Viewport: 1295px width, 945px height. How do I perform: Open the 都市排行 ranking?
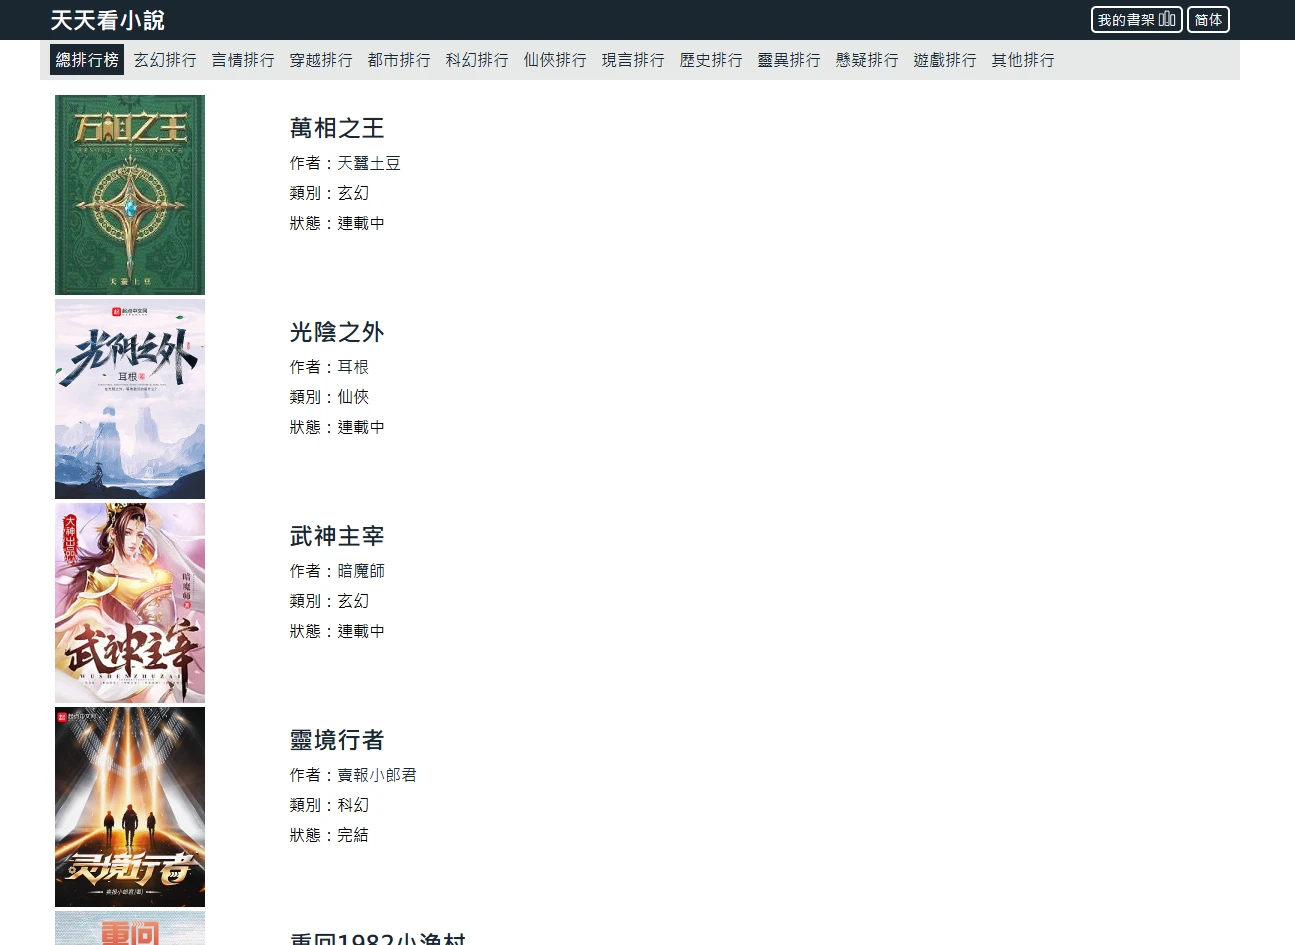(x=399, y=60)
